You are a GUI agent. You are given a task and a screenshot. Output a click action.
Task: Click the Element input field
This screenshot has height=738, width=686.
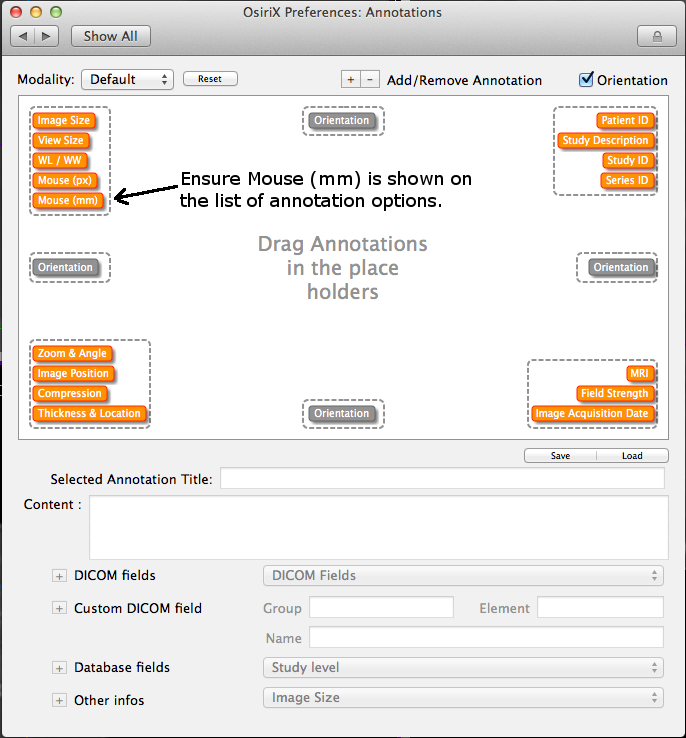coord(600,607)
